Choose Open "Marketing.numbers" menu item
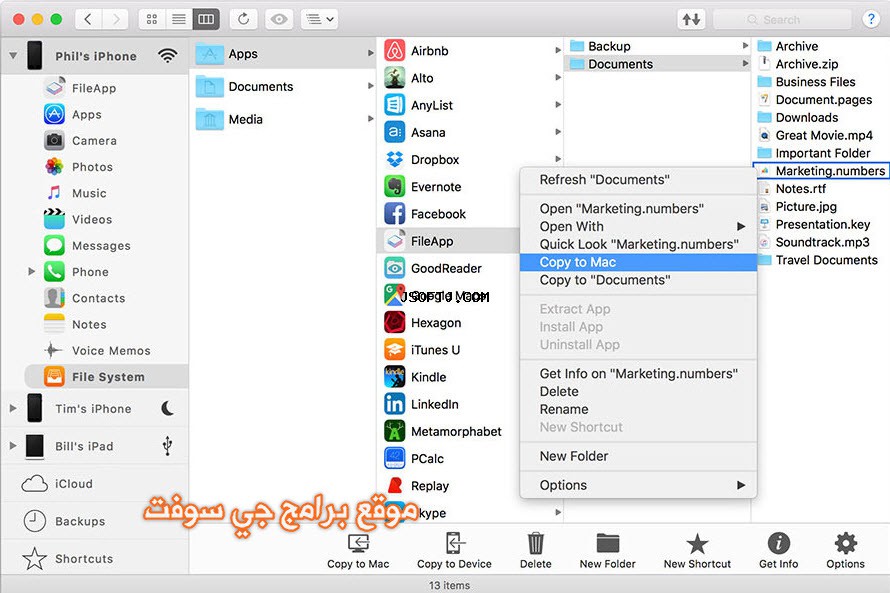This screenshot has width=890, height=593. [x=639, y=209]
